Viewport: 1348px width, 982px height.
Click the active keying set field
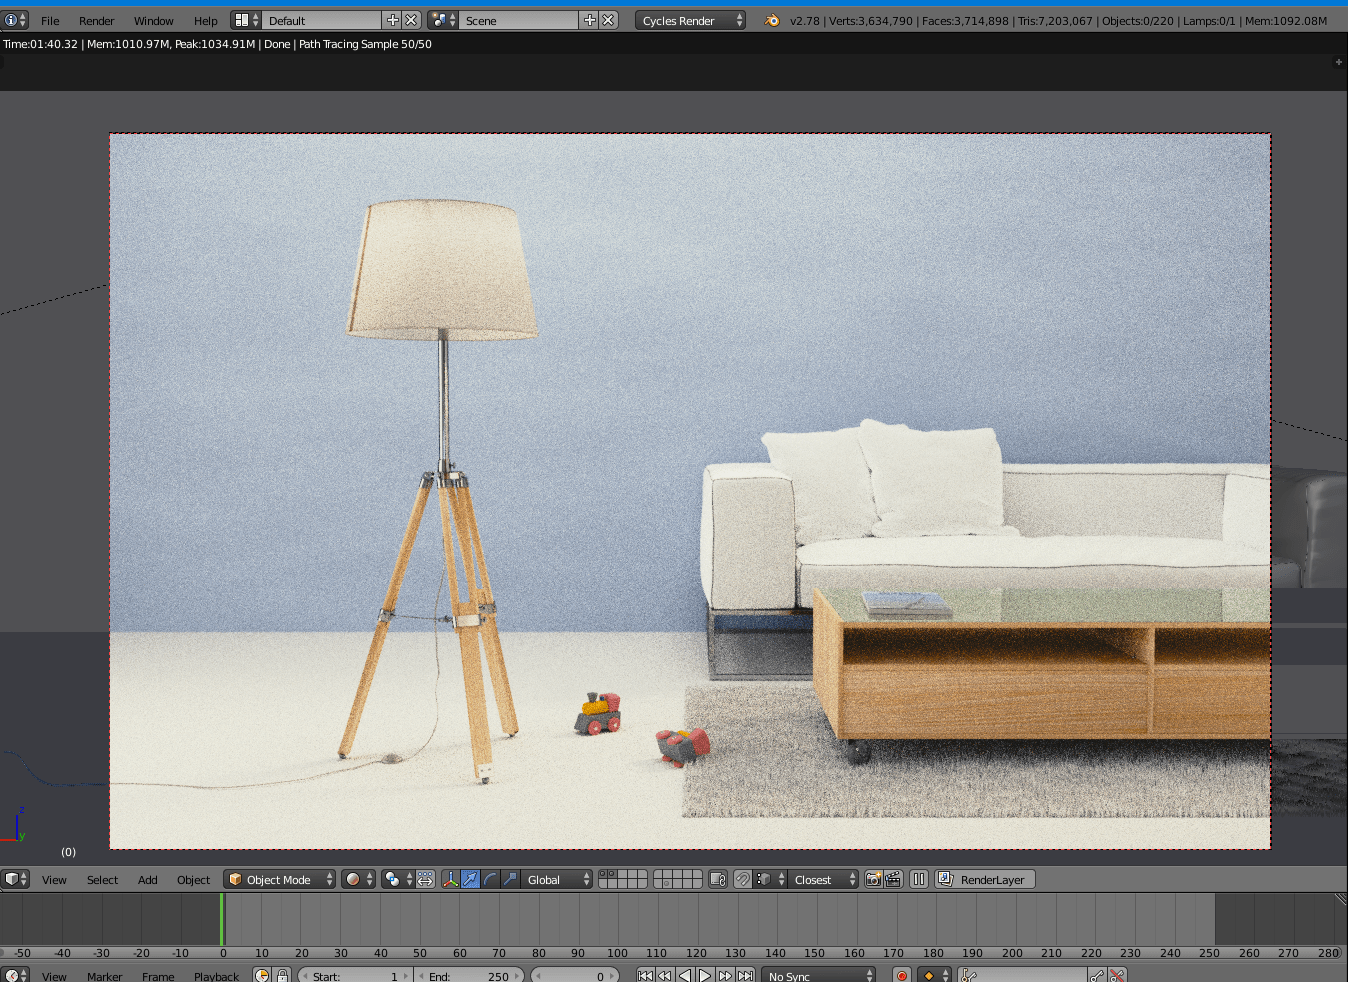coord(1022,976)
